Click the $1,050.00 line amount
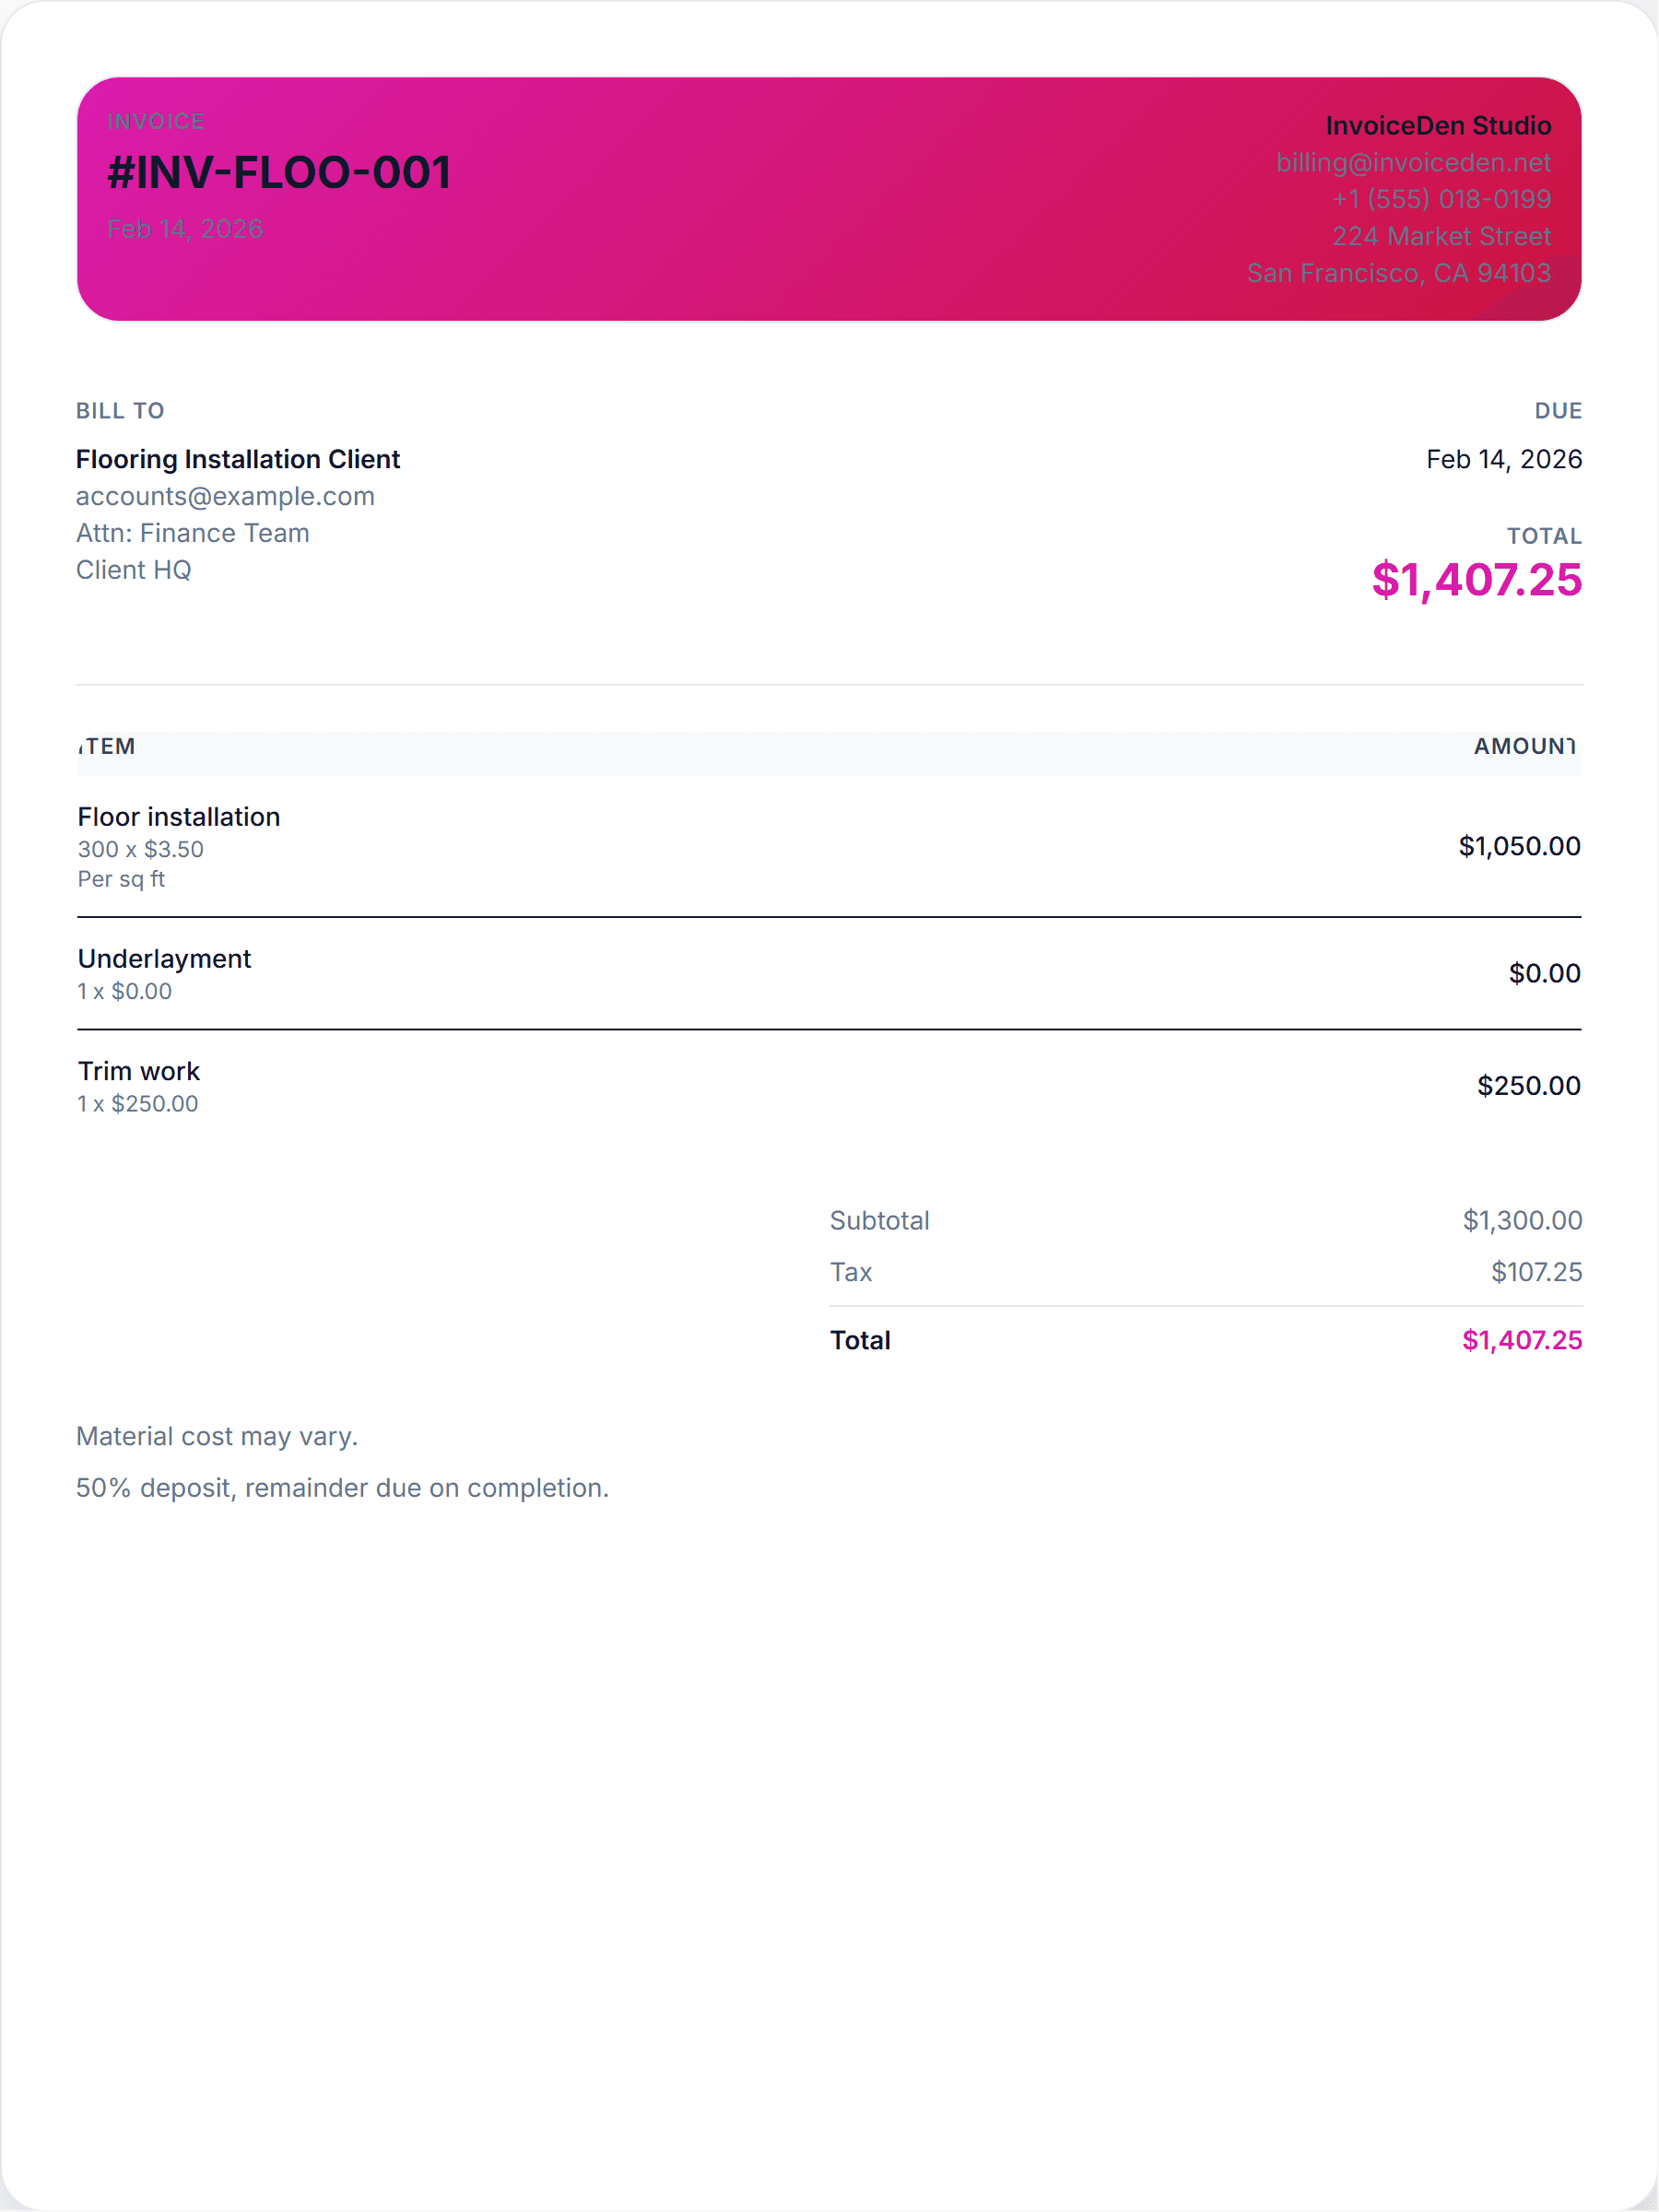 click(x=1518, y=846)
